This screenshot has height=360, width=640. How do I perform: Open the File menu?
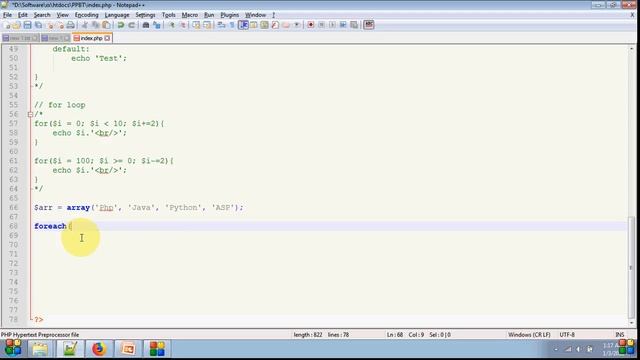coord(7,15)
